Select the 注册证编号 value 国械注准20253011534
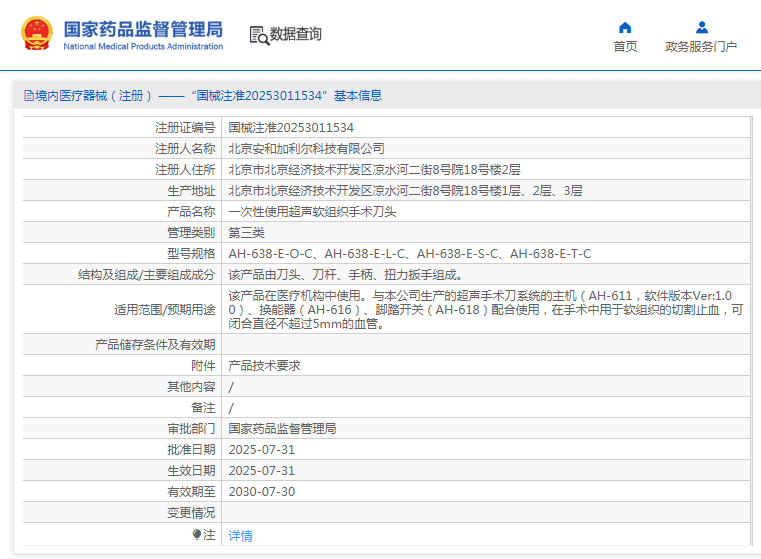 [291, 128]
